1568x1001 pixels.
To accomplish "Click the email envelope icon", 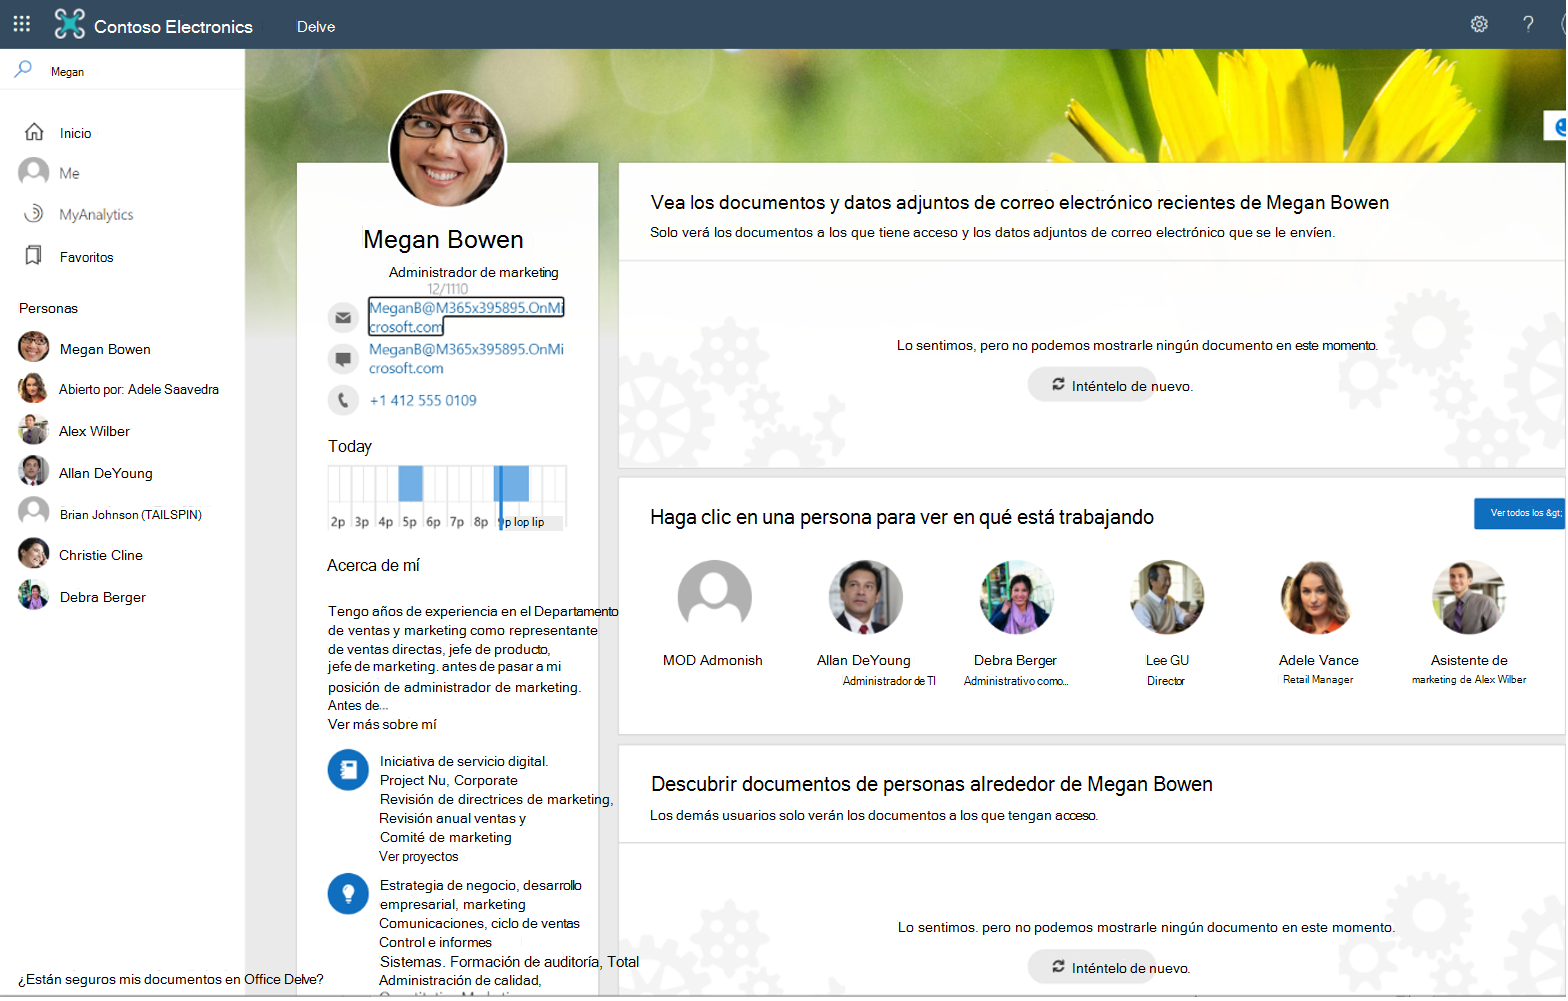I will tap(343, 317).
